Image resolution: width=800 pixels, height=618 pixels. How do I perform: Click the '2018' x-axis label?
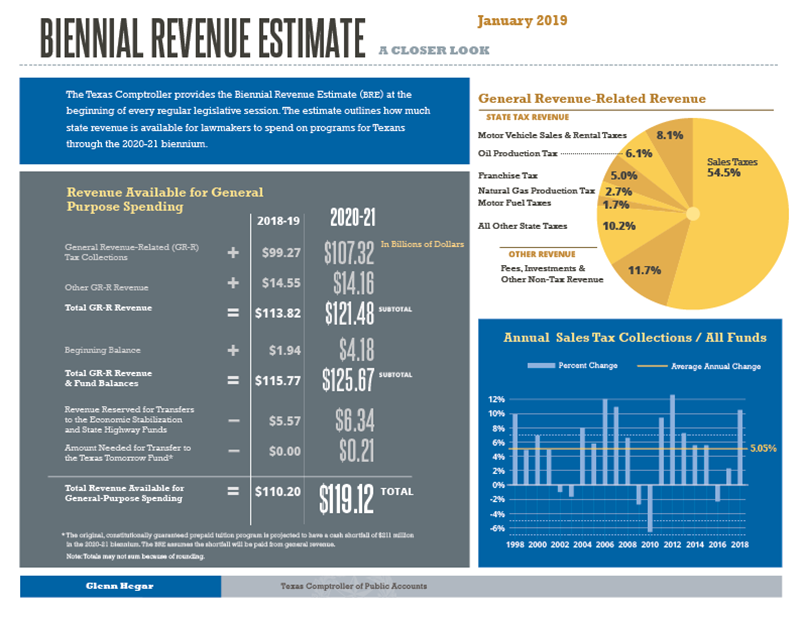coord(740,545)
